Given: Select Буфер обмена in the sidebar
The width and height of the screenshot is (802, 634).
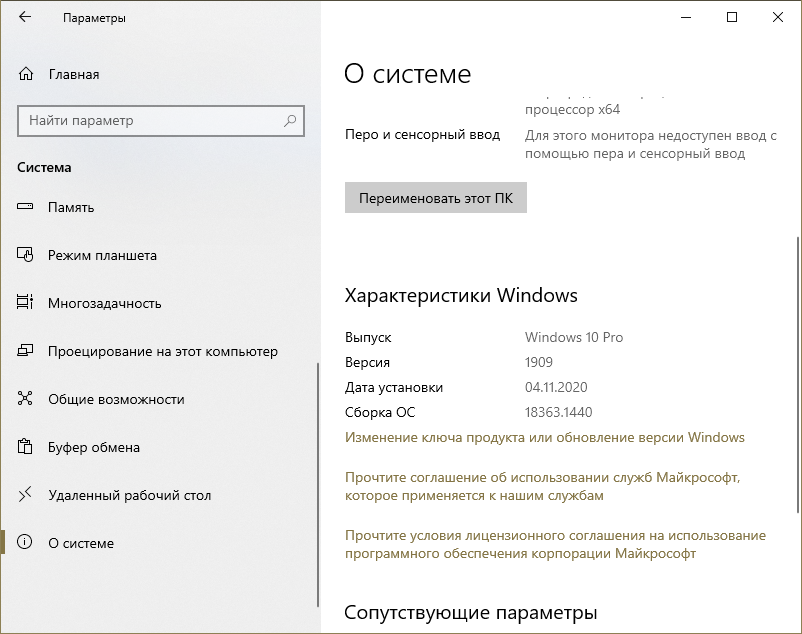Looking at the screenshot, I should [x=94, y=447].
